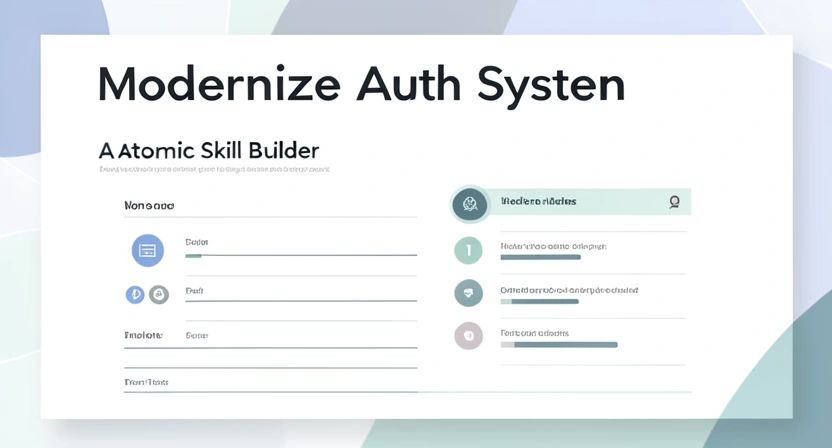832x448 pixels.
Task: Click the Modernize Auth System title
Action: pos(361,84)
